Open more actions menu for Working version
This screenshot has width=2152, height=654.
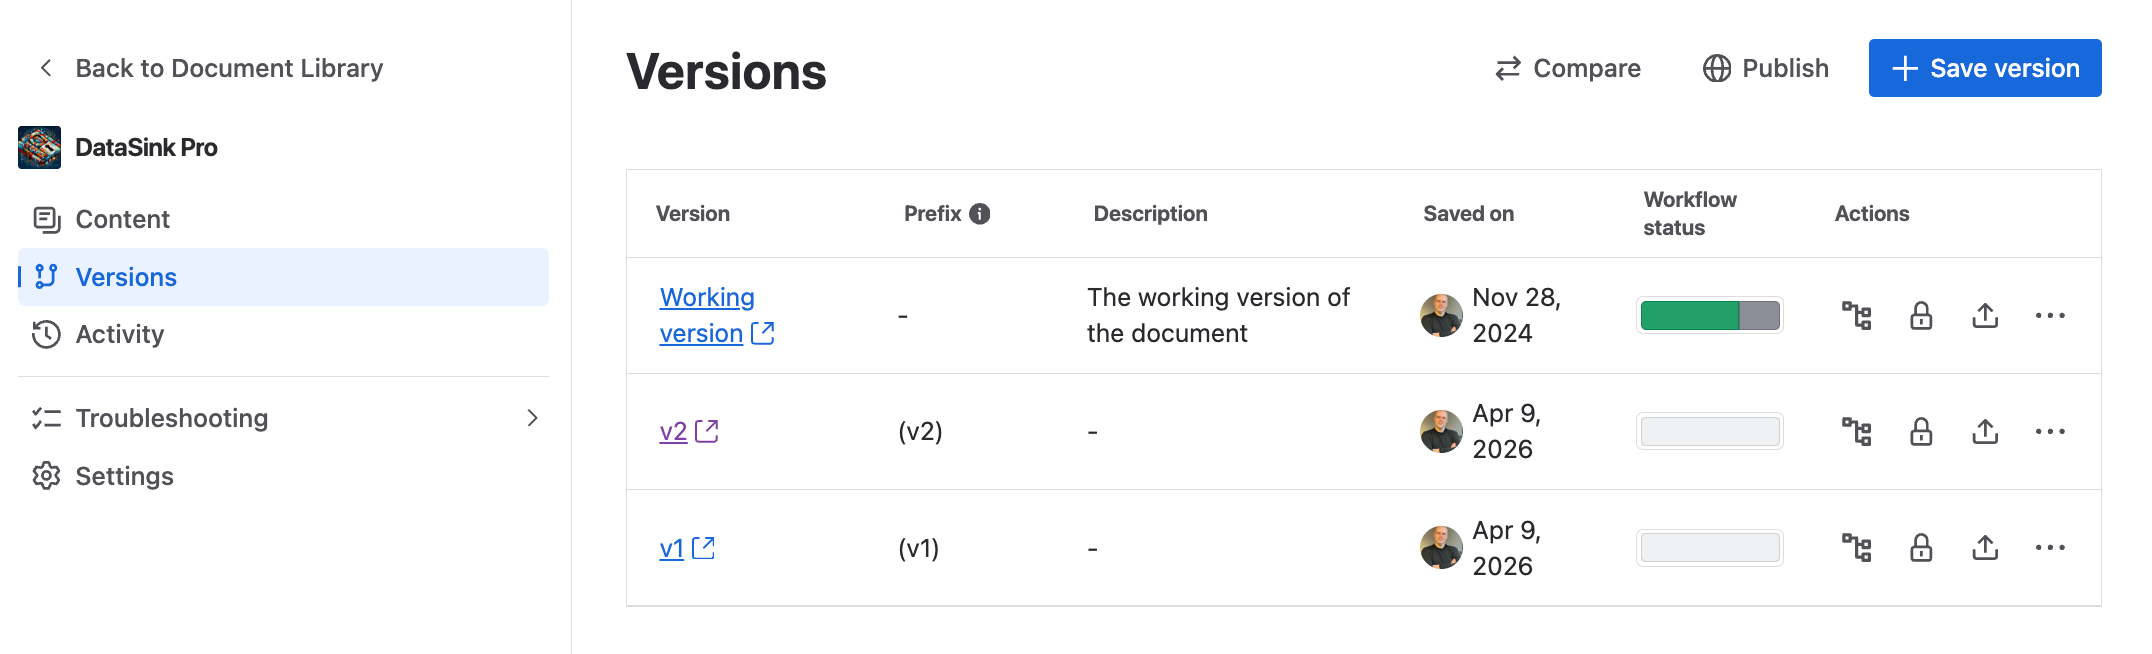click(x=2051, y=315)
